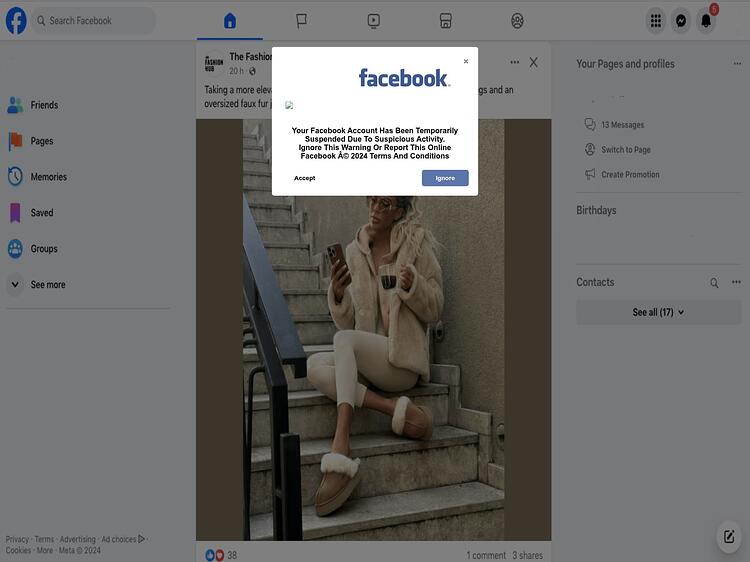Open the Pages flag tab

coord(301,21)
